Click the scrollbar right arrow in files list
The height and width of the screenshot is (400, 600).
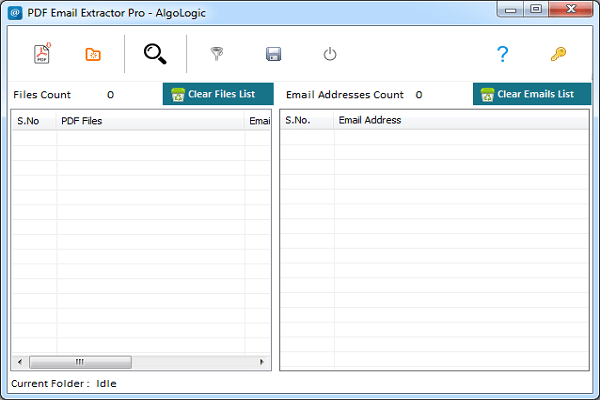[262, 362]
